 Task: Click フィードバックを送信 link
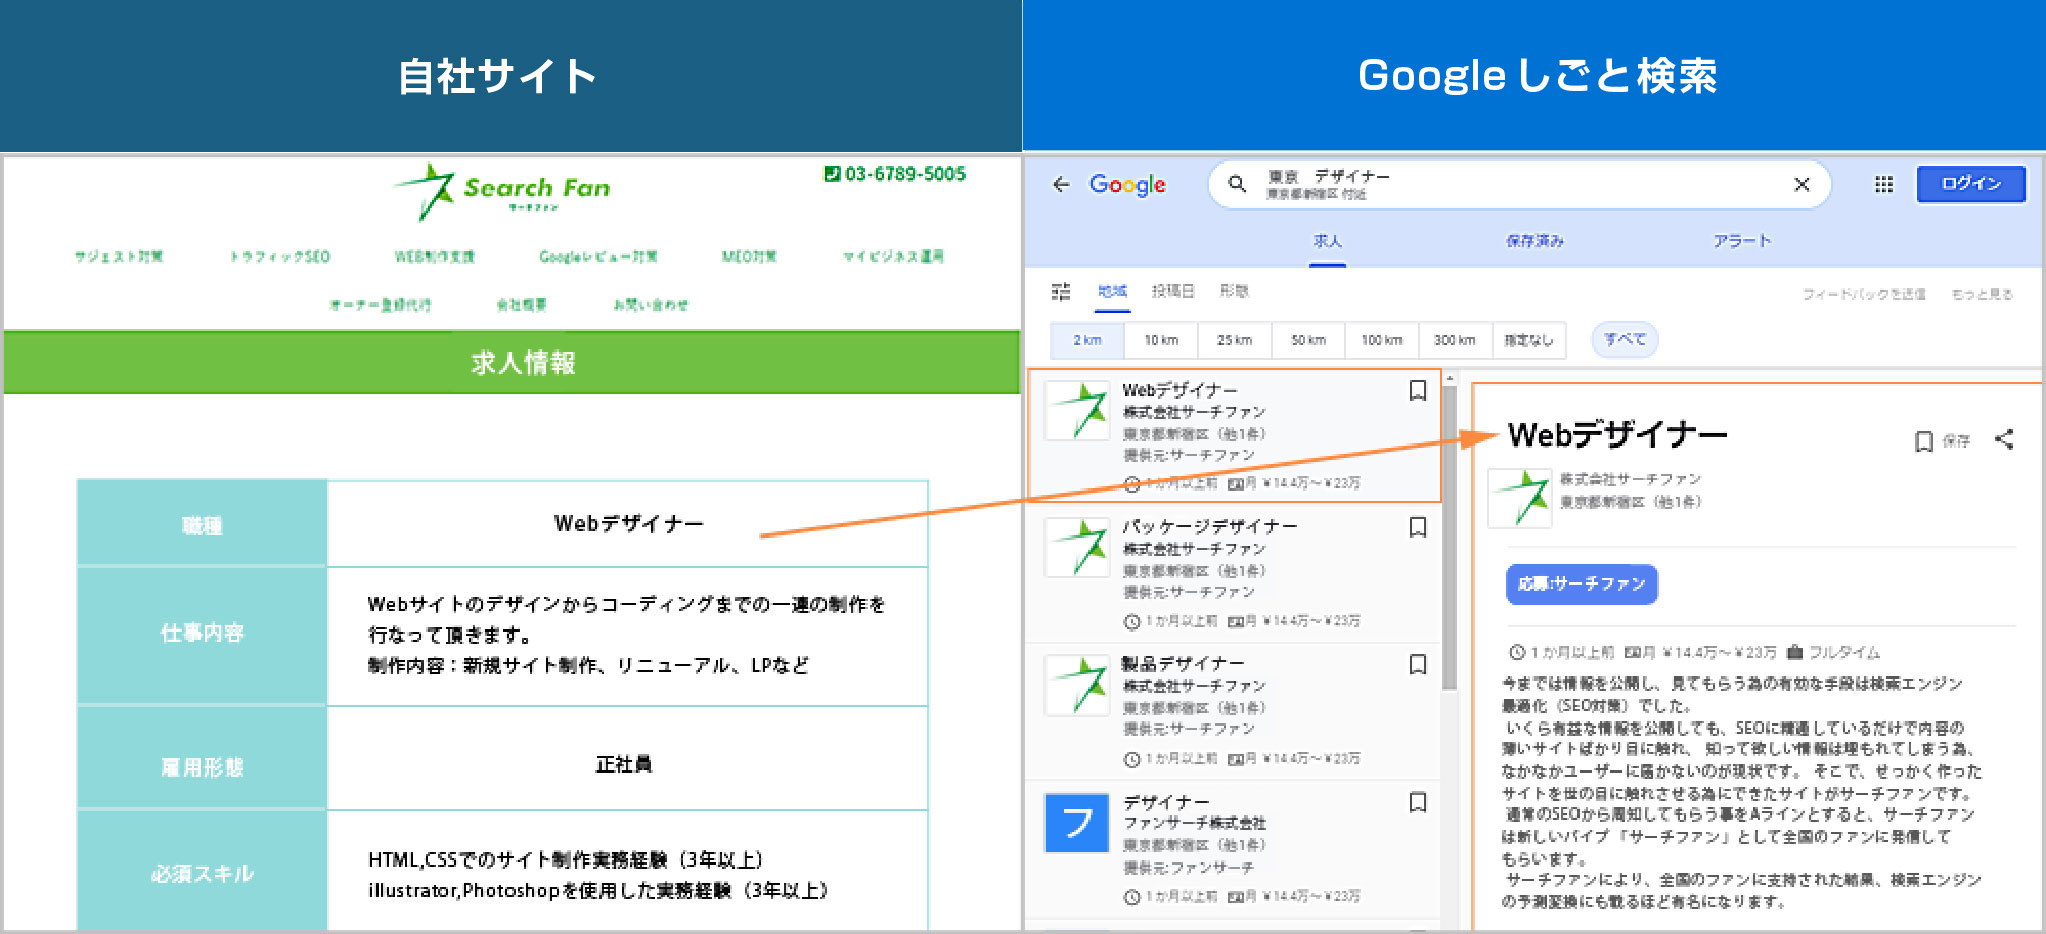[x=1864, y=294]
